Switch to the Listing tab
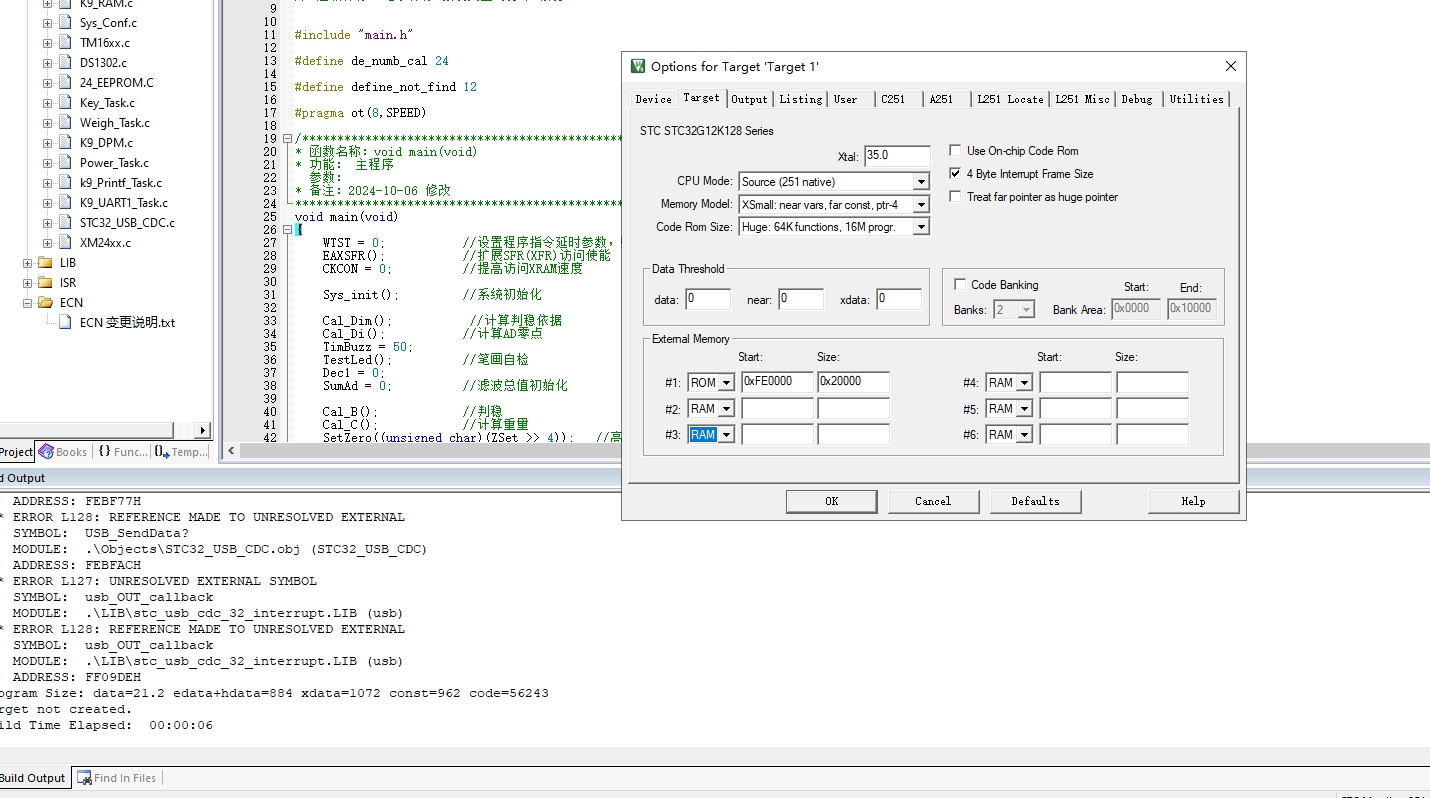Viewport: 1430px width, 798px height. 800,99
